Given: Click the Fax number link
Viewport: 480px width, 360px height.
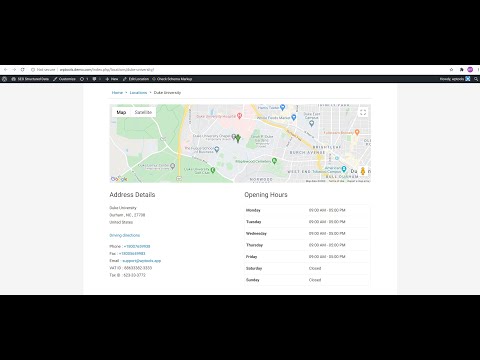Looking at the screenshot, I should click(x=132, y=254).
